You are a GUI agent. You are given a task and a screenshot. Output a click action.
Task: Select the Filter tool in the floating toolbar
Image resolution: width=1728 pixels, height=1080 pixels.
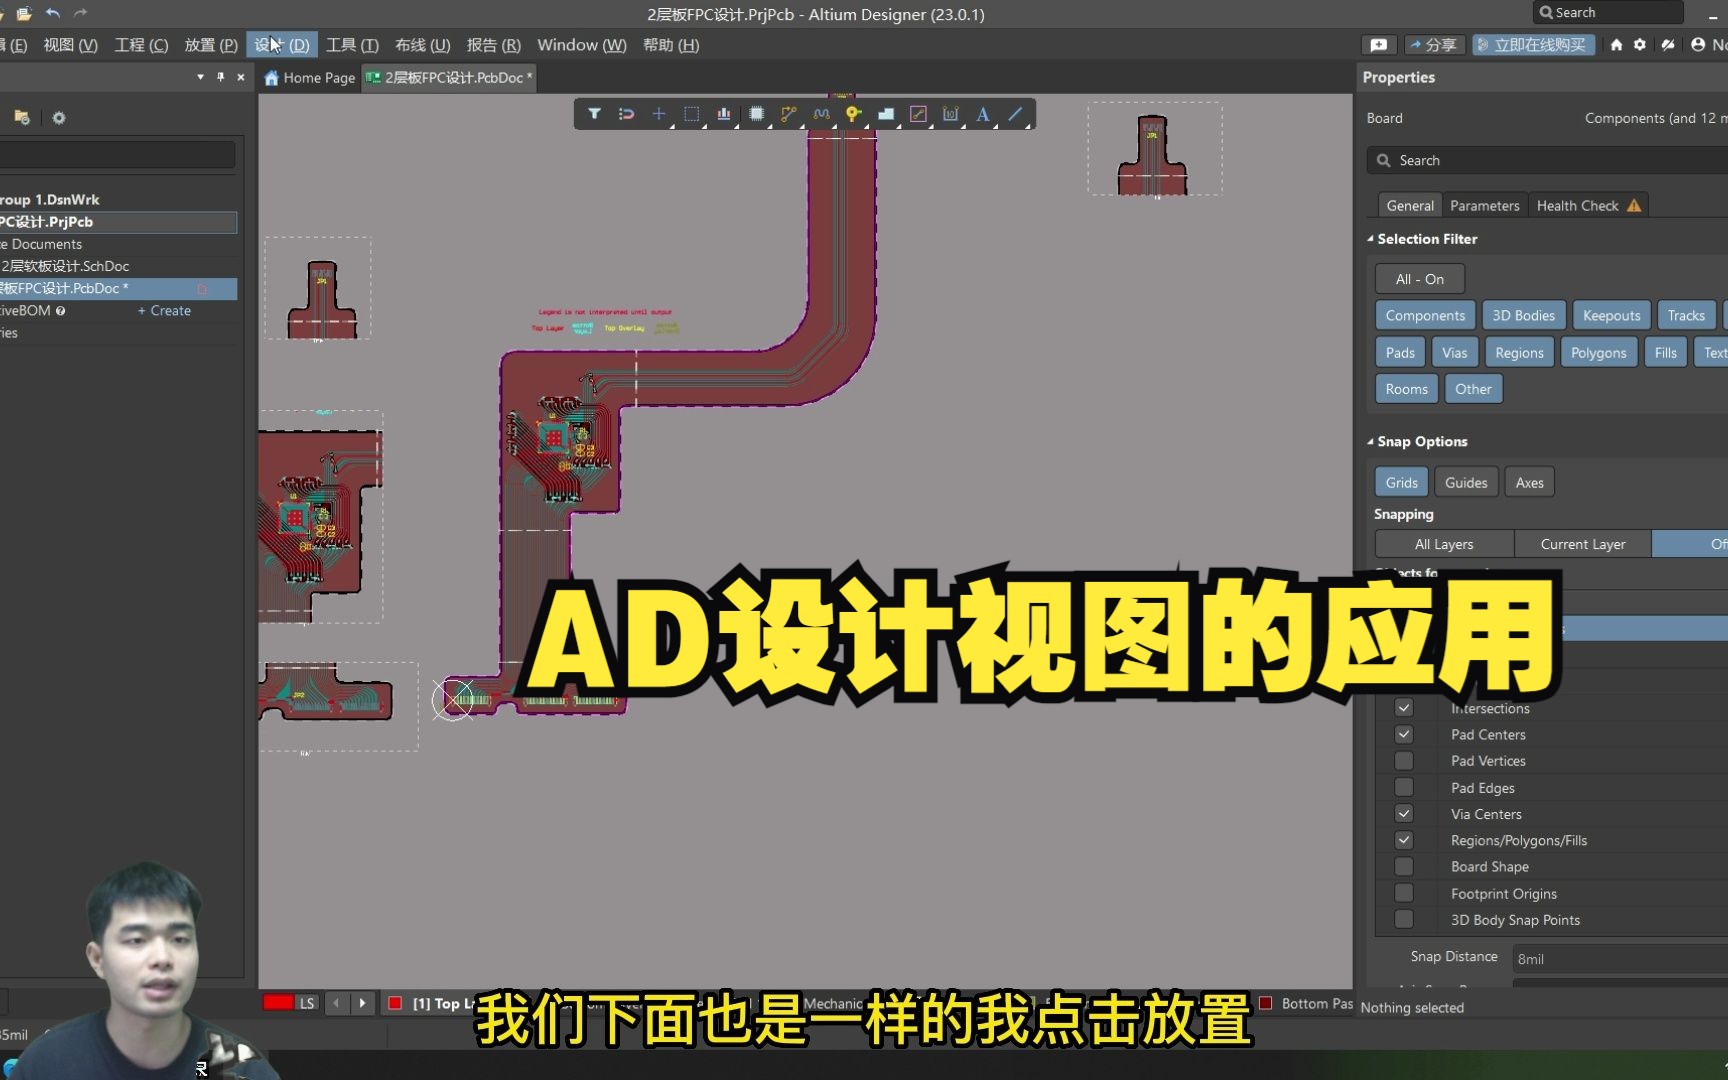(595, 114)
